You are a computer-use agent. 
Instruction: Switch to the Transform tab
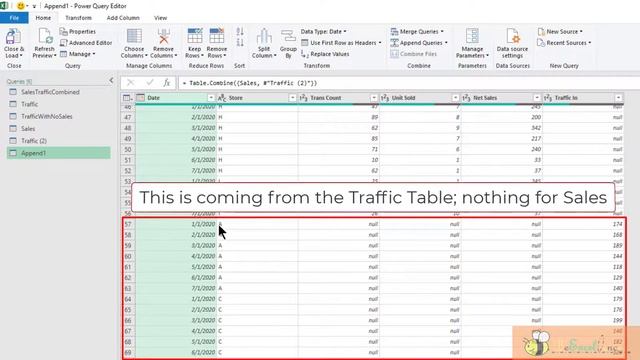[78, 18]
